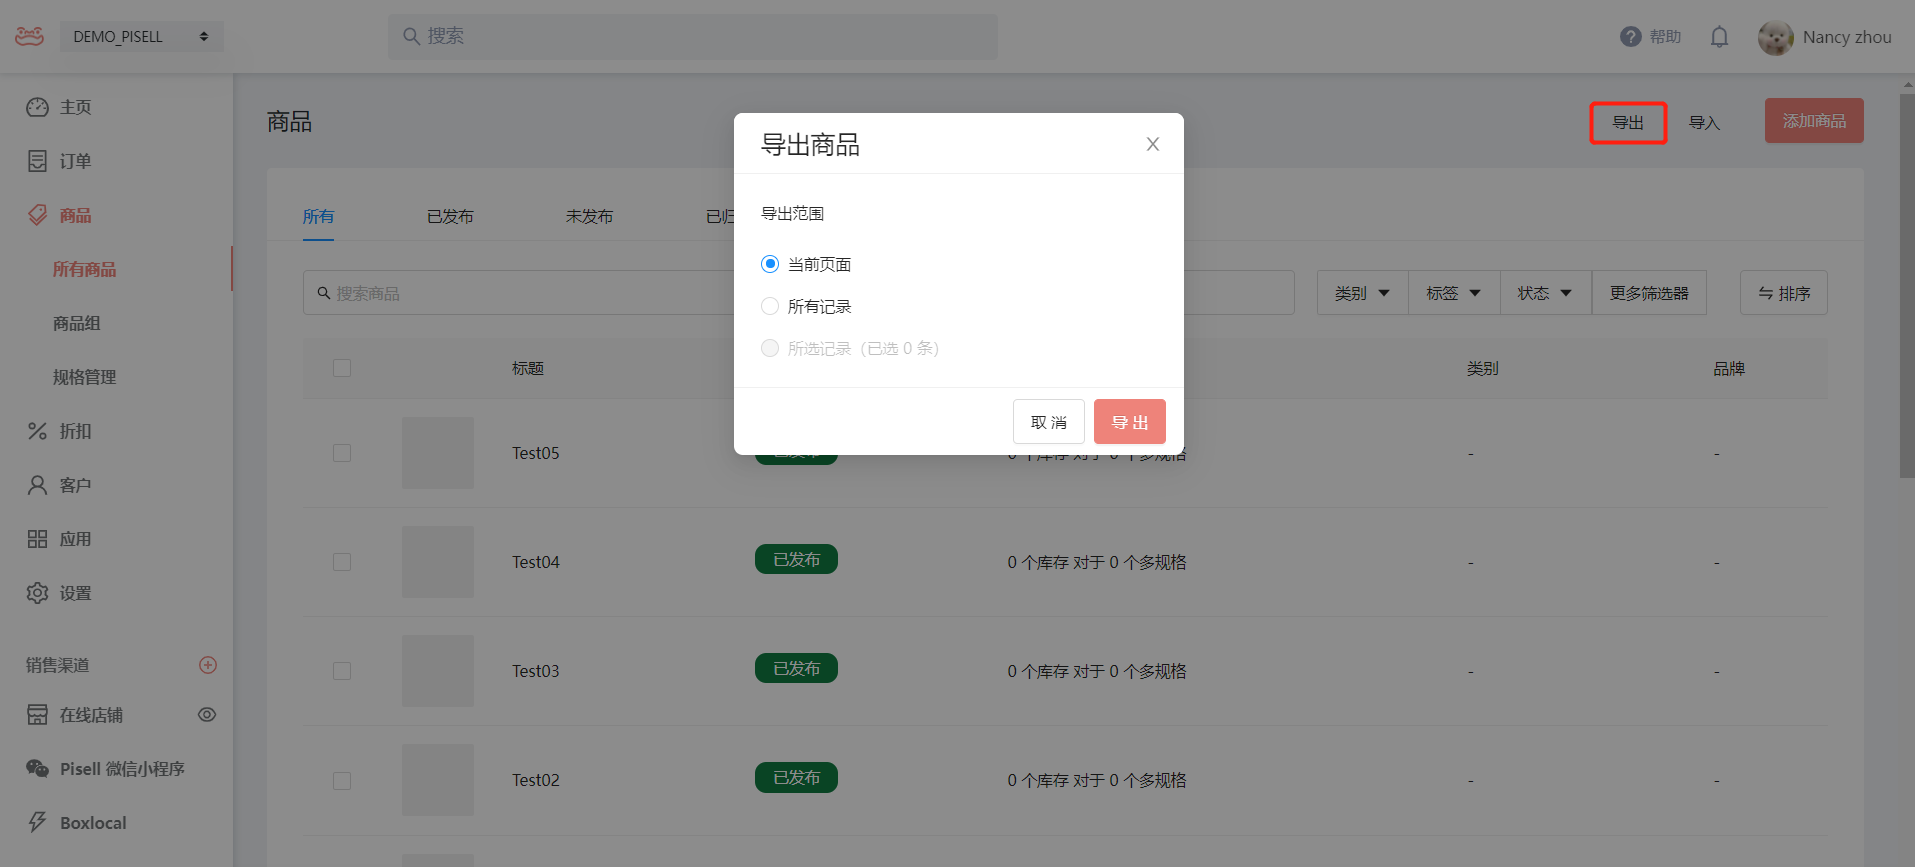Open product Test03 title
The height and width of the screenshot is (867, 1915).
(x=536, y=671)
